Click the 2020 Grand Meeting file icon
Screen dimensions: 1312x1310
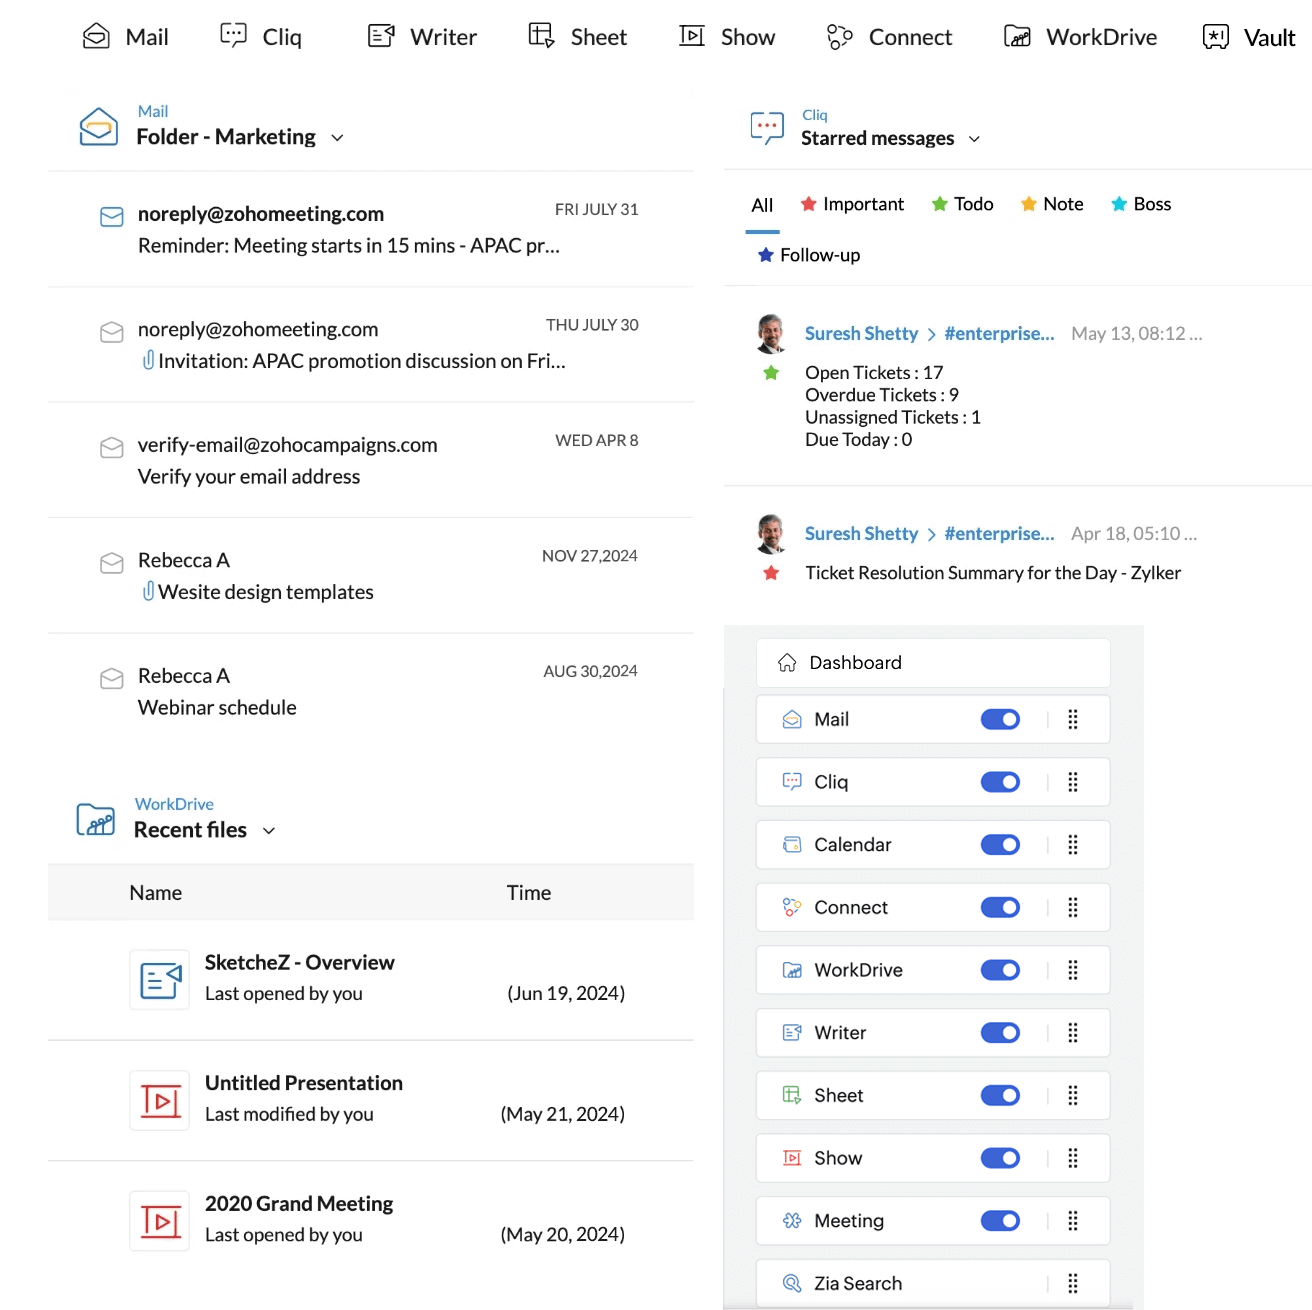tap(160, 1221)
